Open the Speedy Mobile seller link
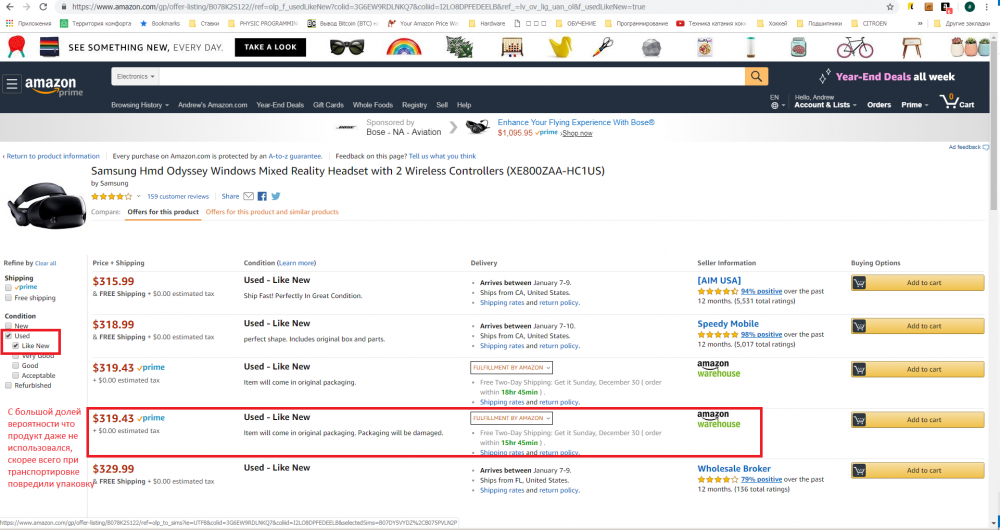This screenshot has width=1000, height=530. click(728, 324)
